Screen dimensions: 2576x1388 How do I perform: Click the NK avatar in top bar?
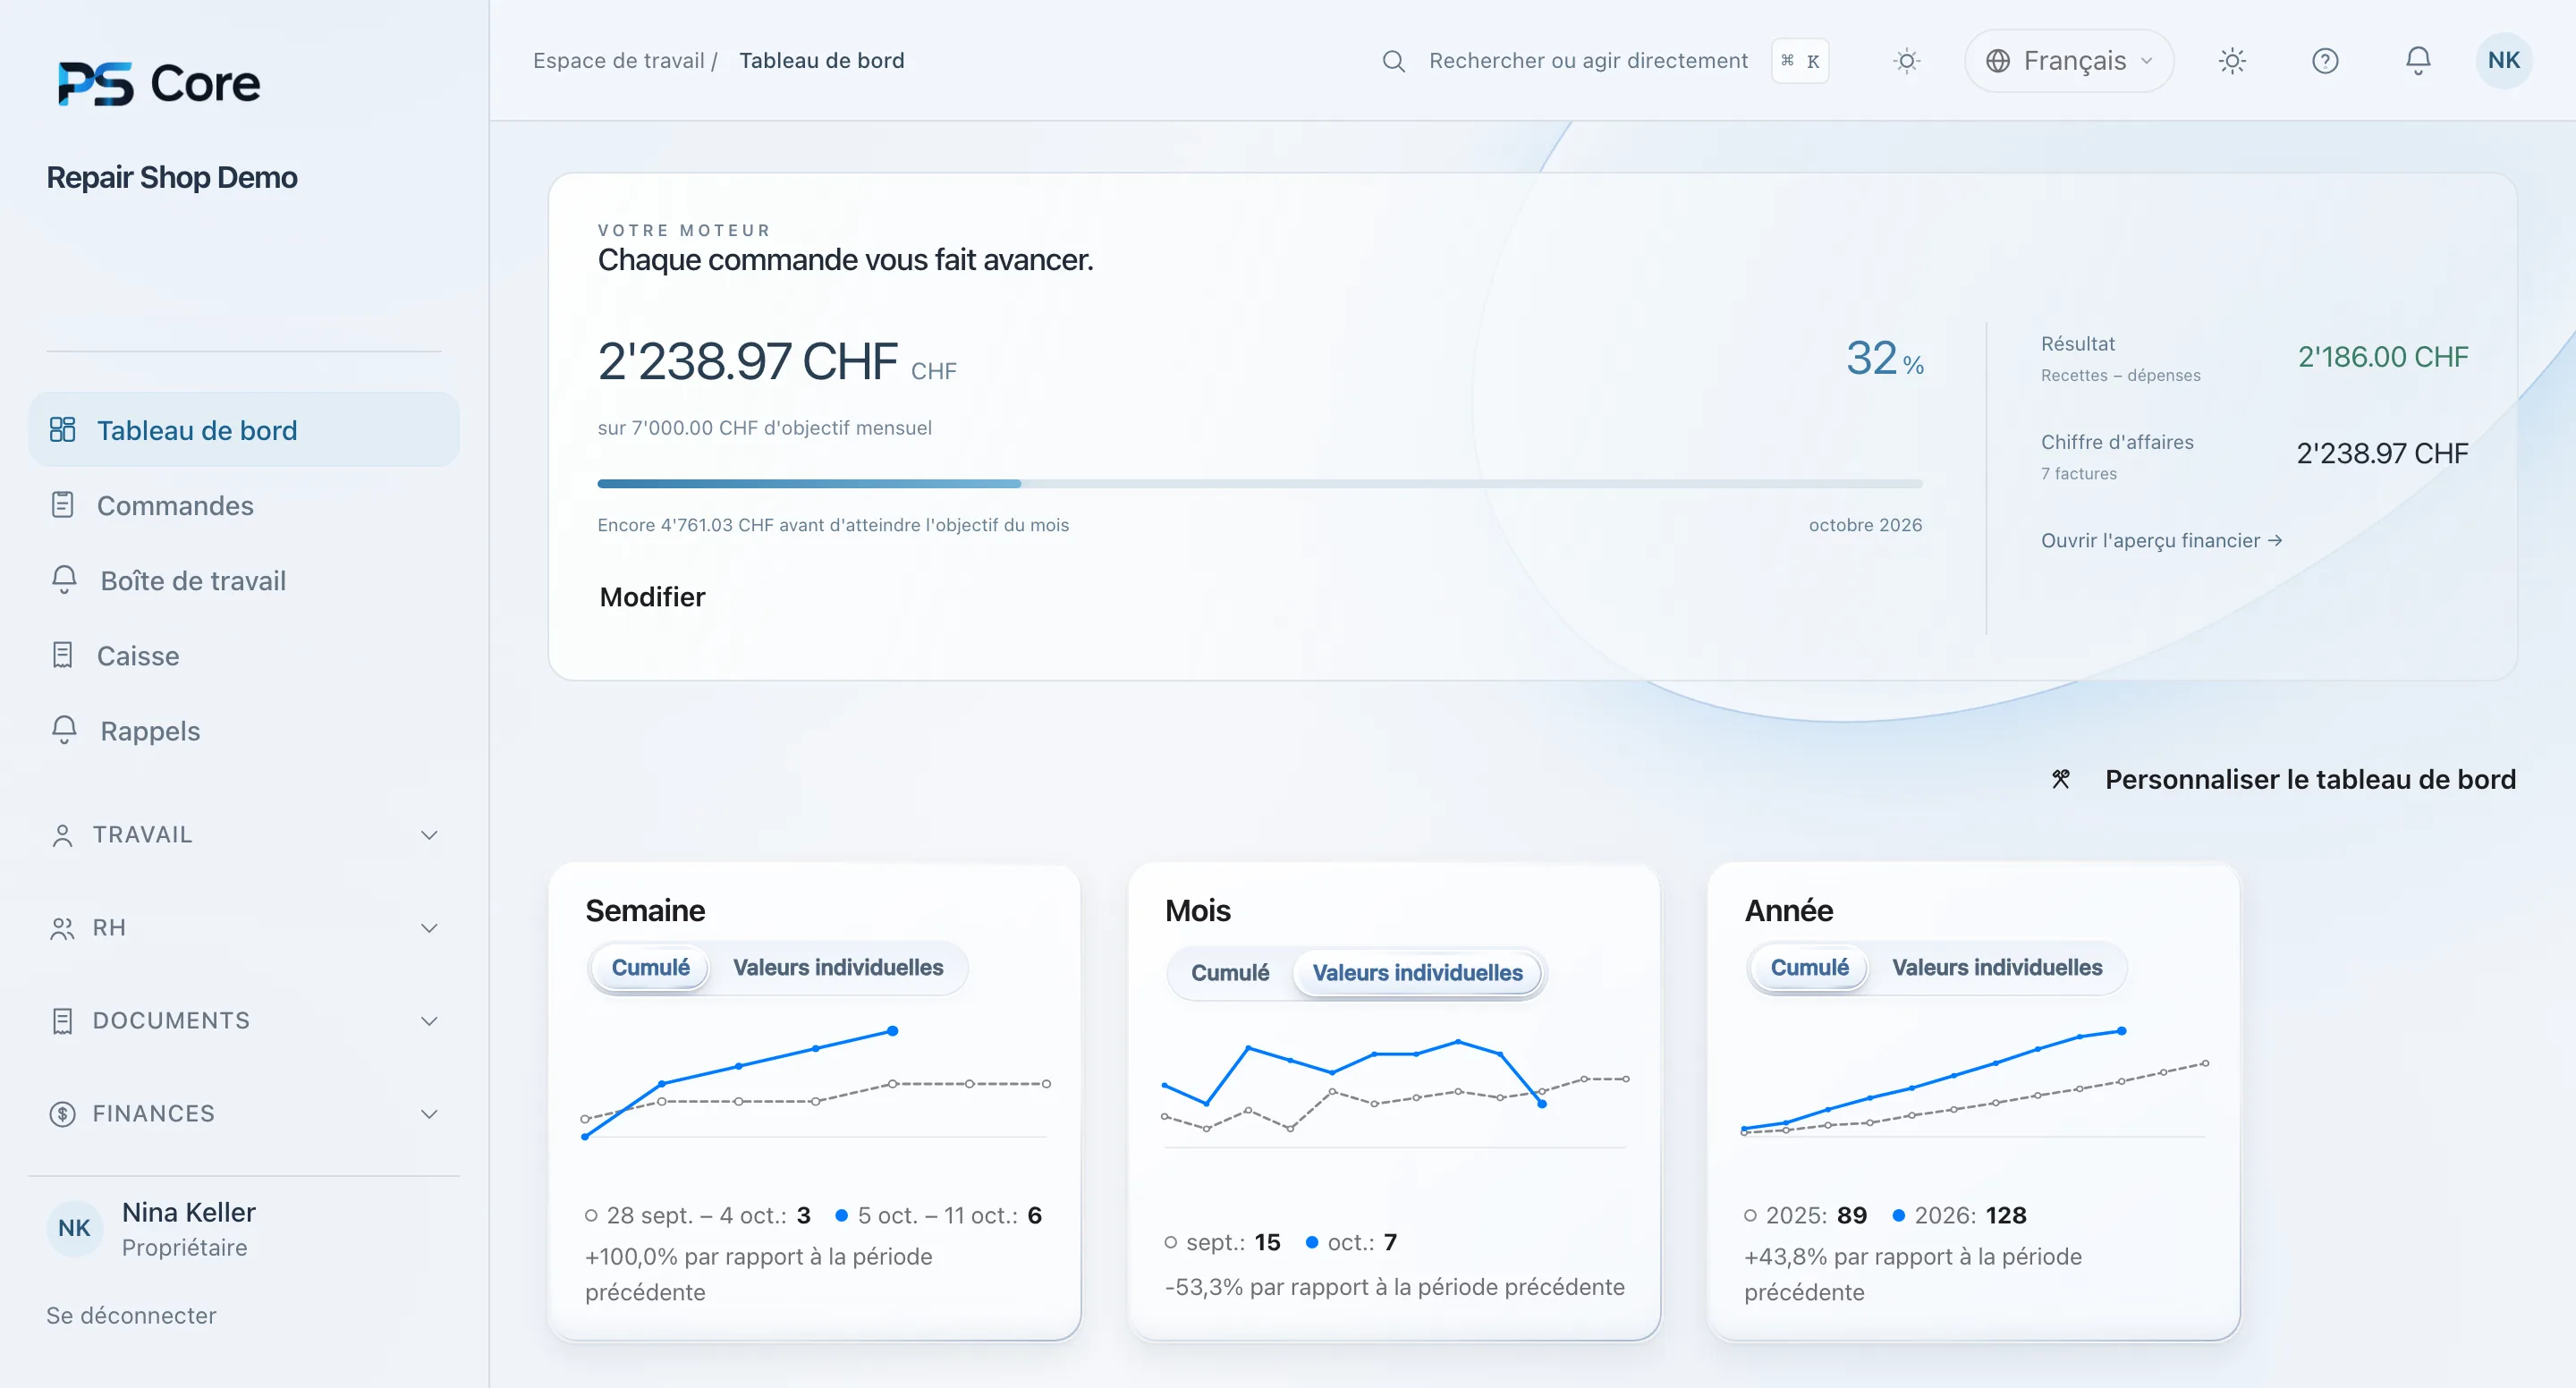pyautogui.click(x=2503, y=61)
